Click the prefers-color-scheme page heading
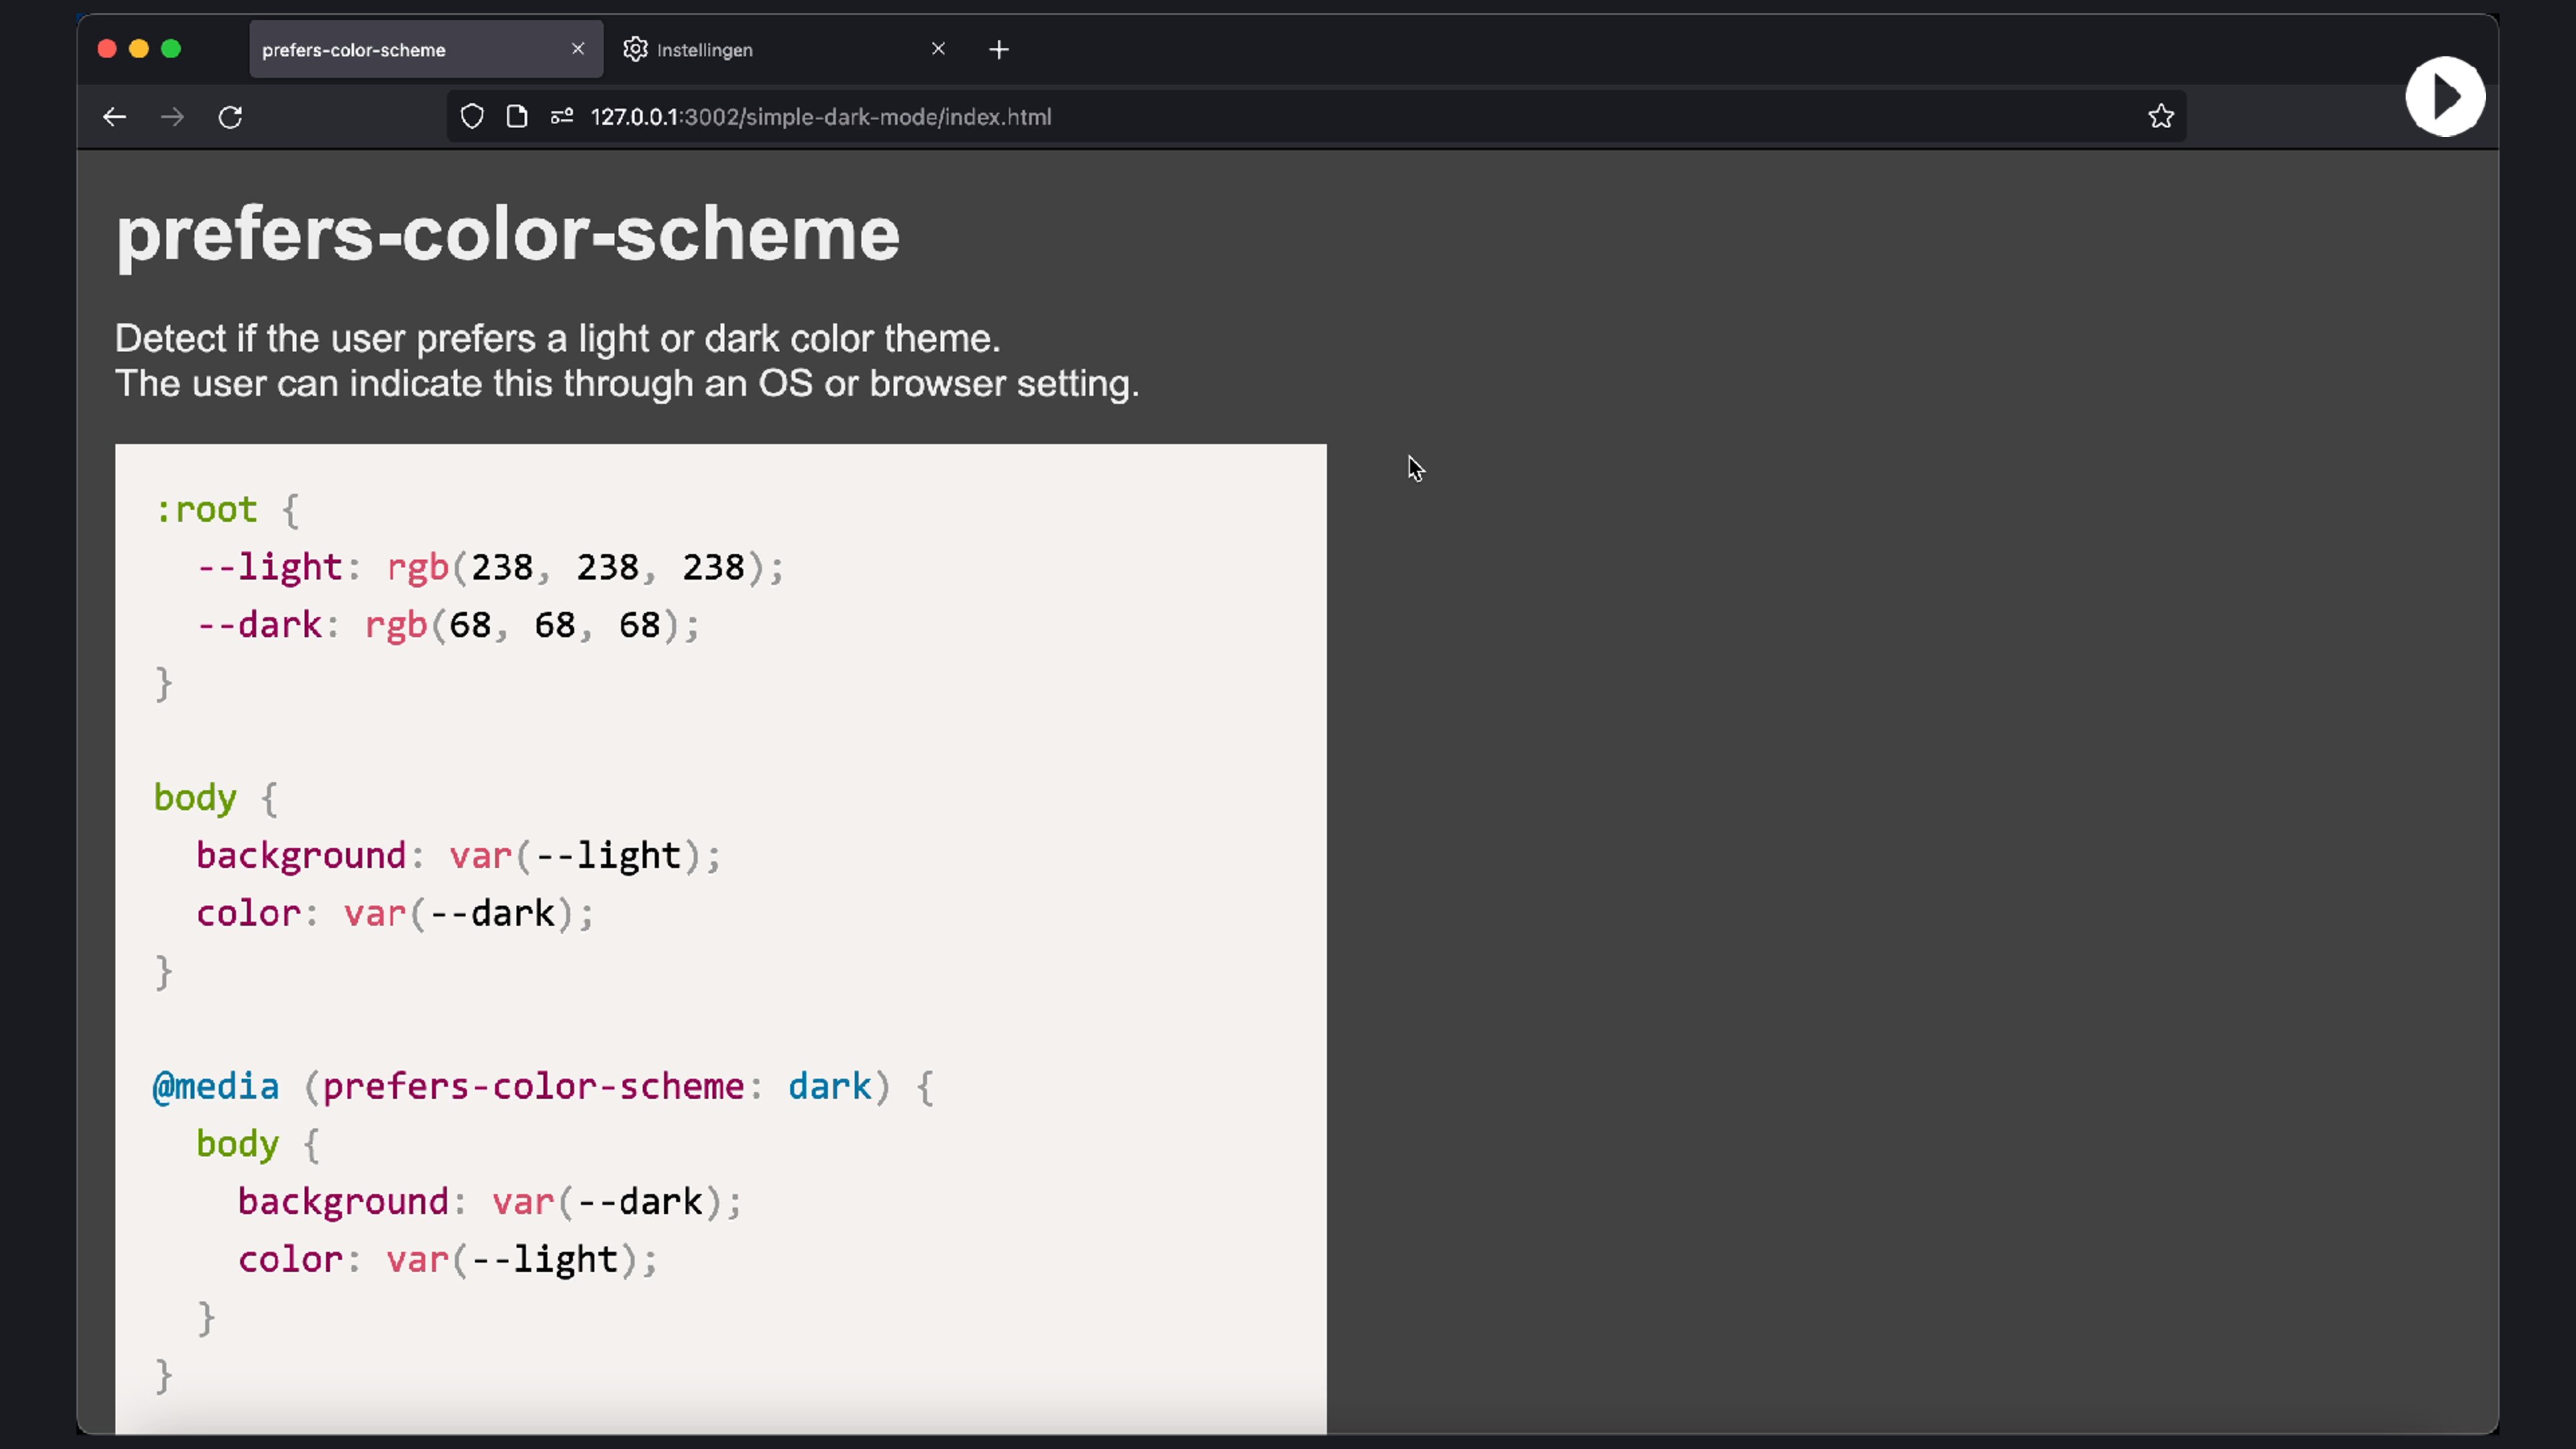This screenshot has height=1449, width=2576. pyautogui.click(x=508, y=234)
